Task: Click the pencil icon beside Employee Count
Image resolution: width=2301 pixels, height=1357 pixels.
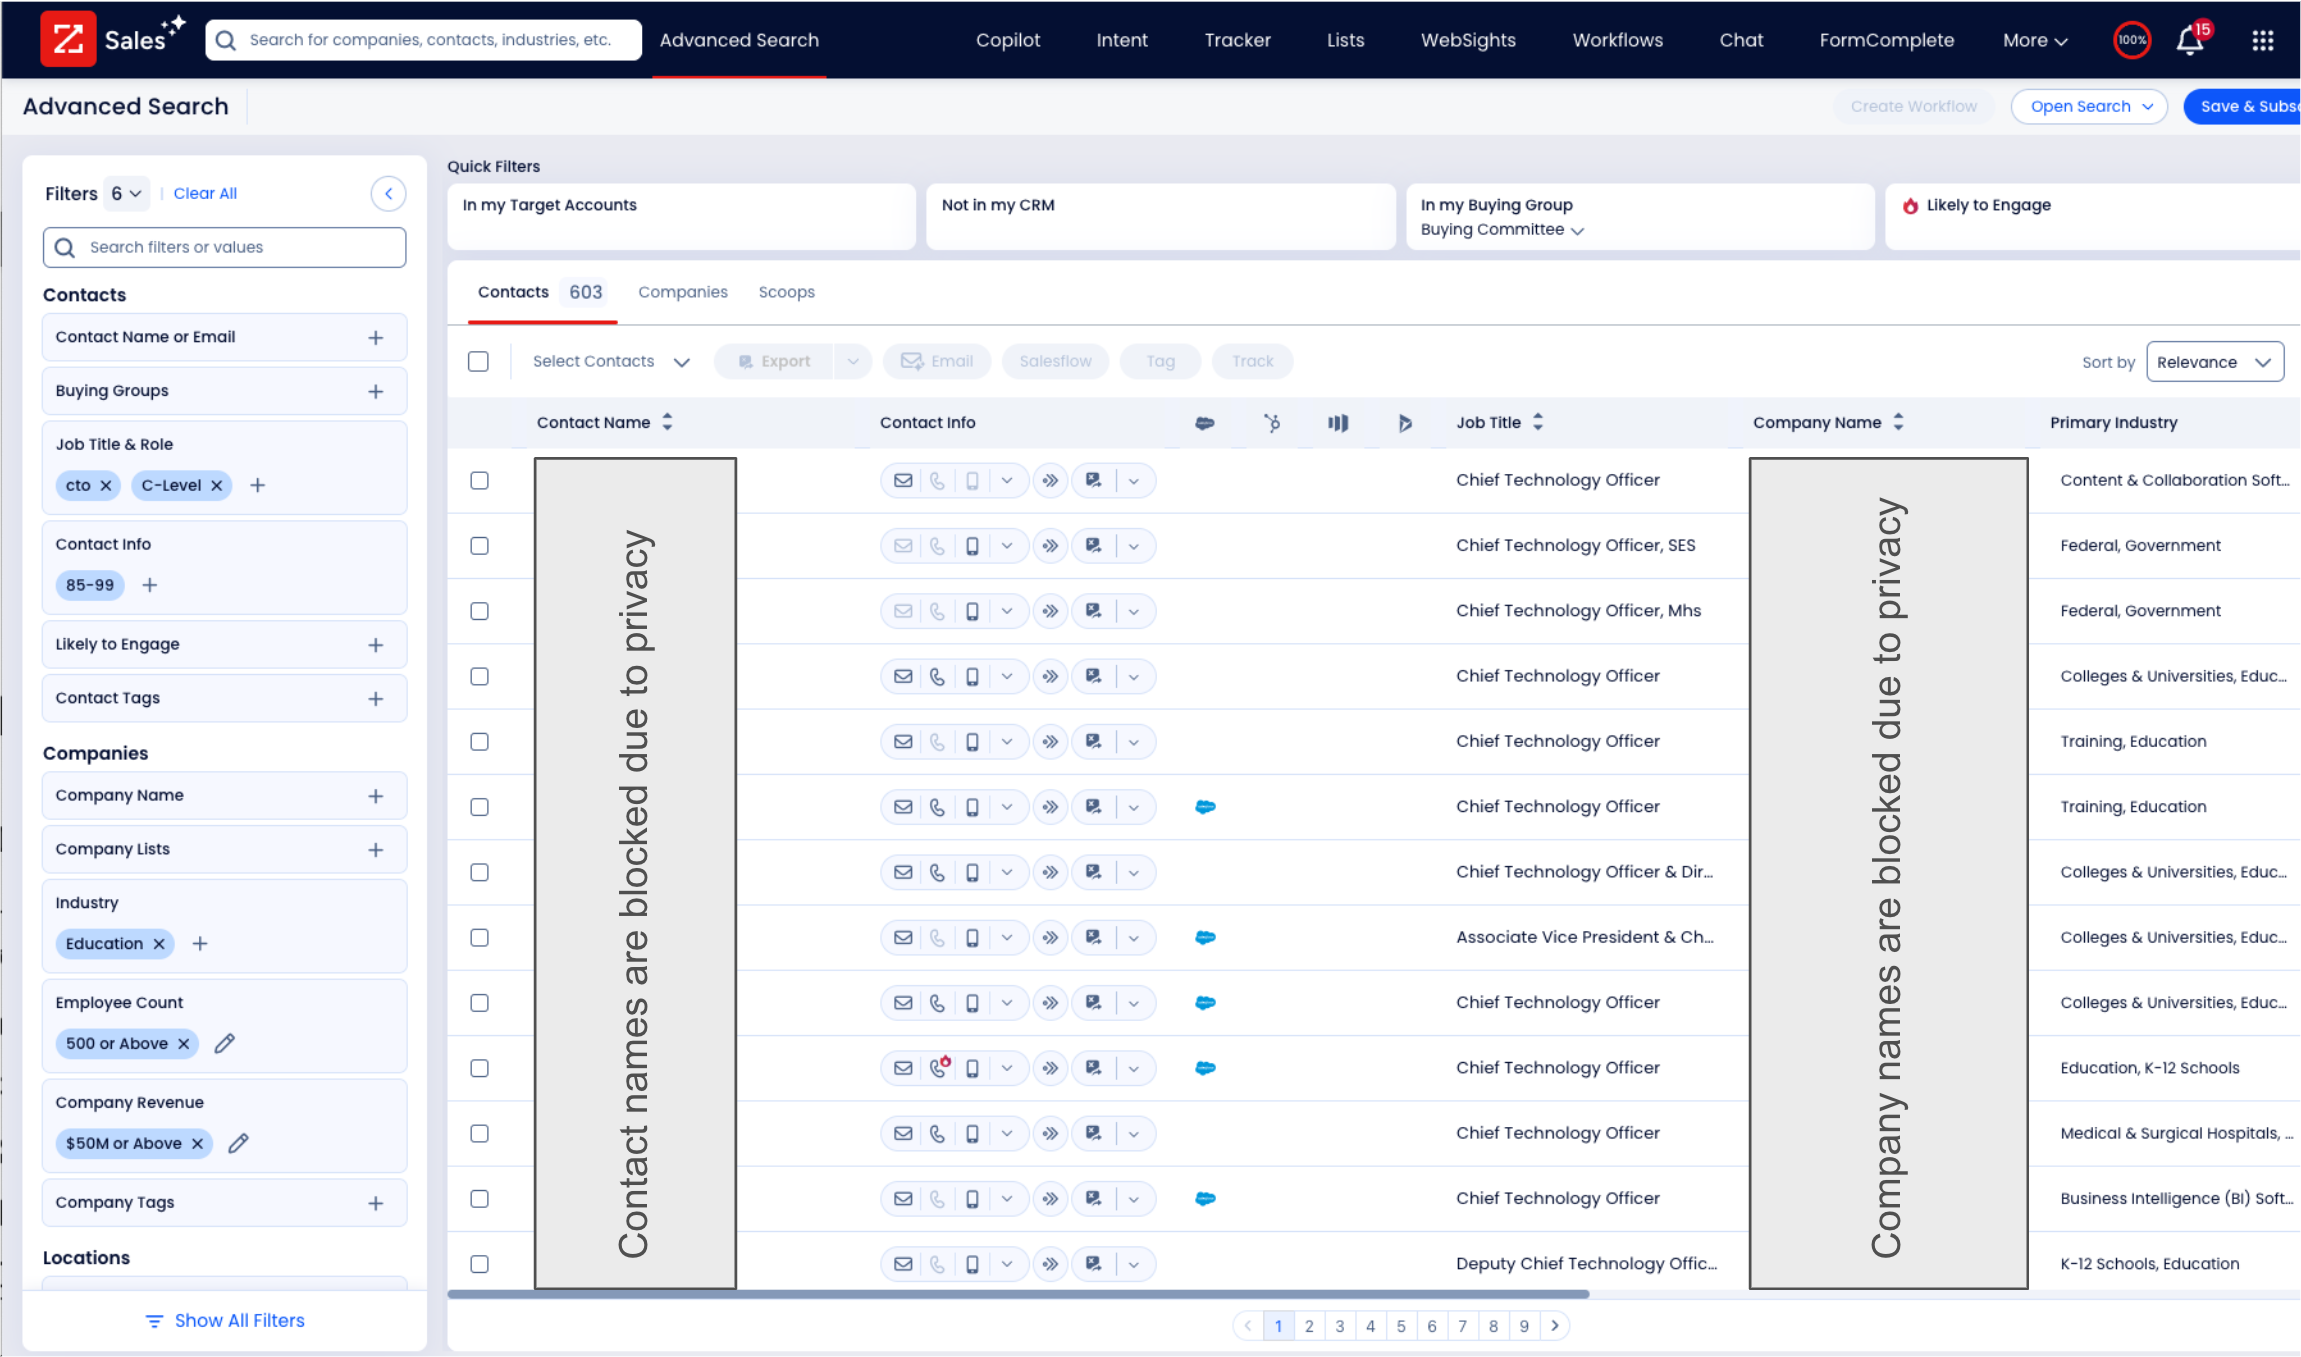Action: (x=225, y=1043)
